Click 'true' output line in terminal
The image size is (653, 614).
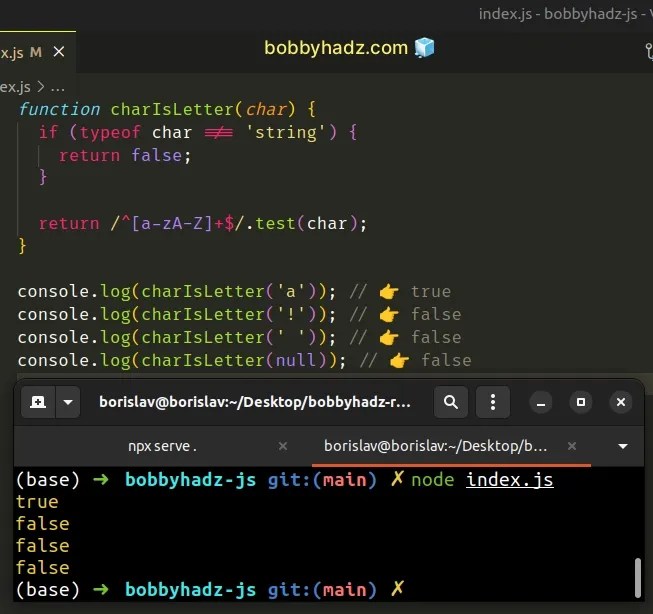[x=37, y=502]
